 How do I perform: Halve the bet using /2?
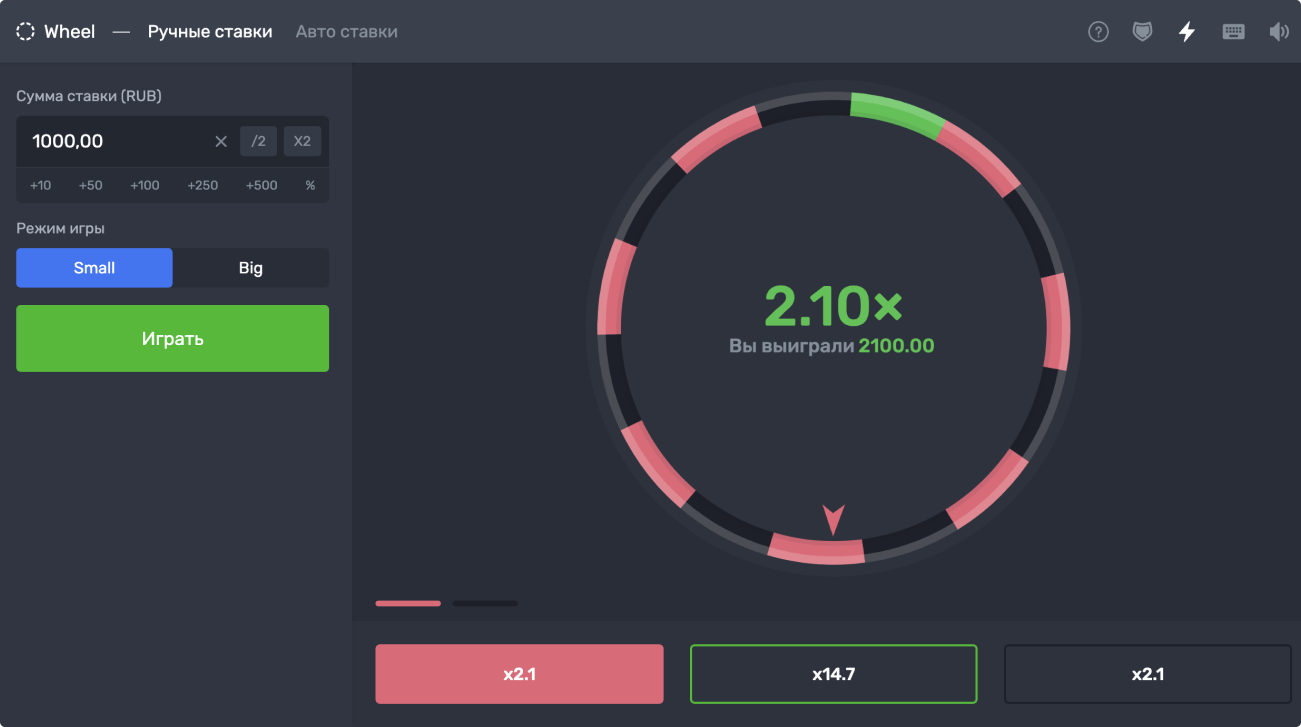[x=258, y=141]
